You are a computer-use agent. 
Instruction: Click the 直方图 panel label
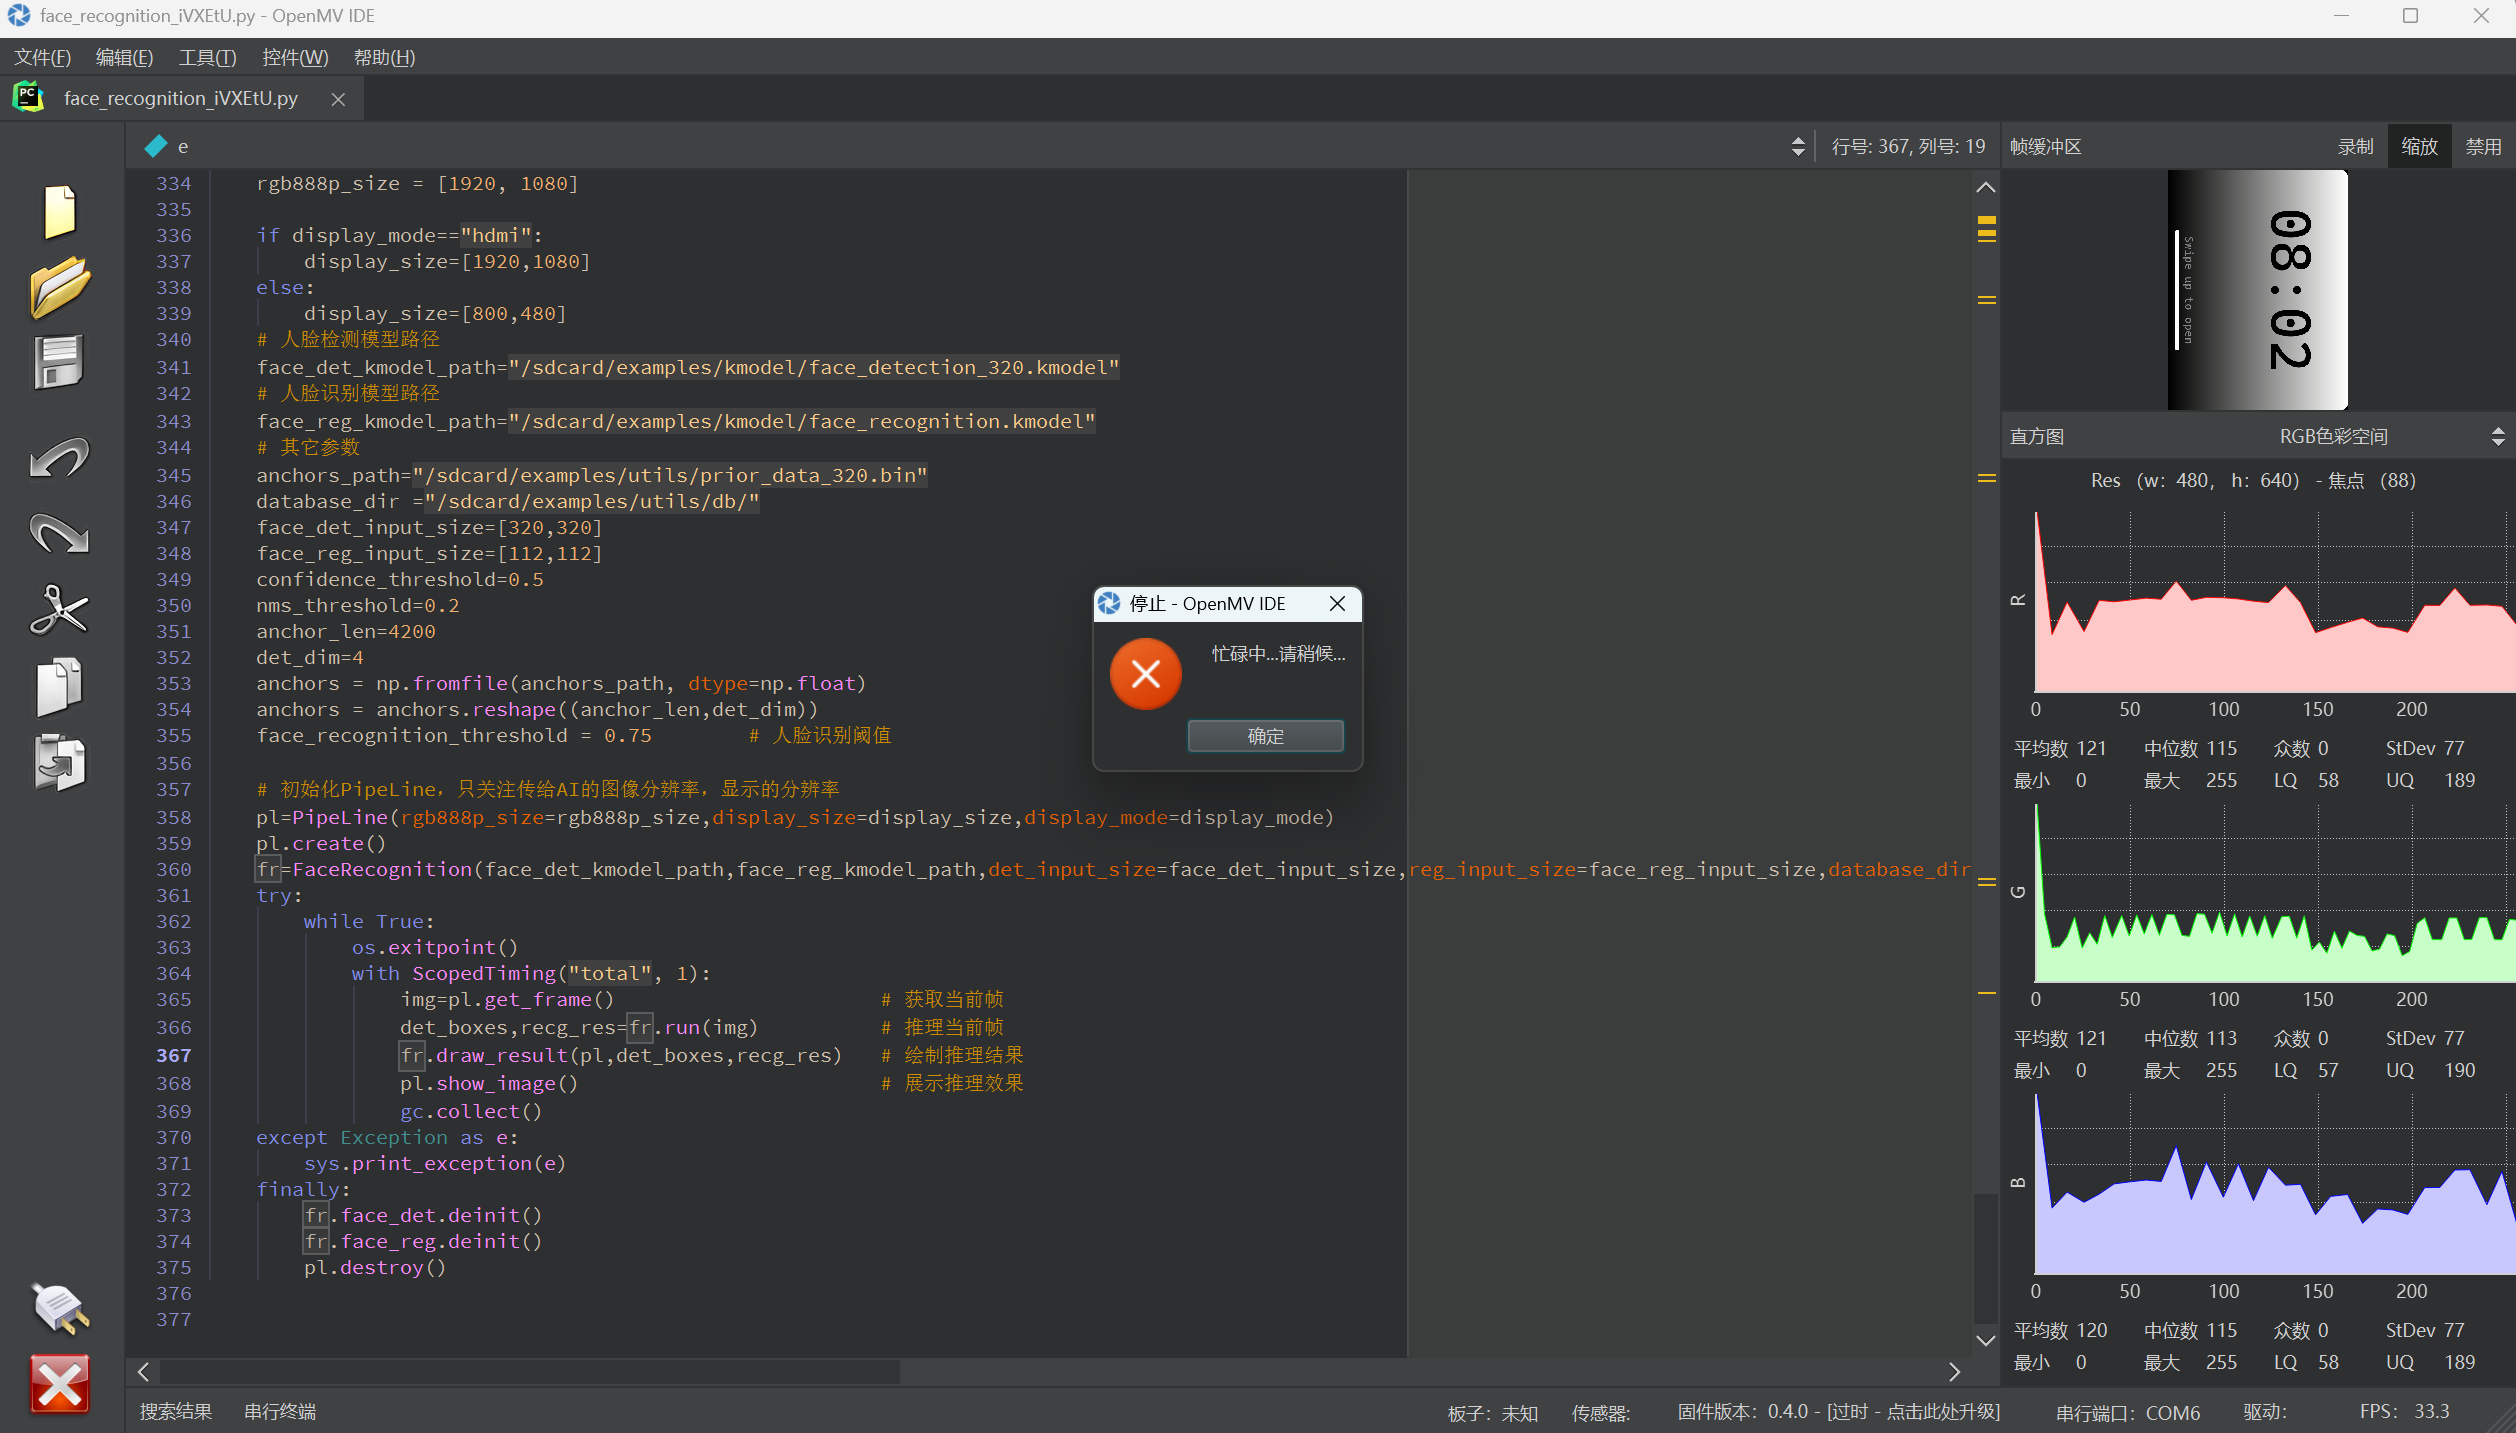click(2037, 436)
